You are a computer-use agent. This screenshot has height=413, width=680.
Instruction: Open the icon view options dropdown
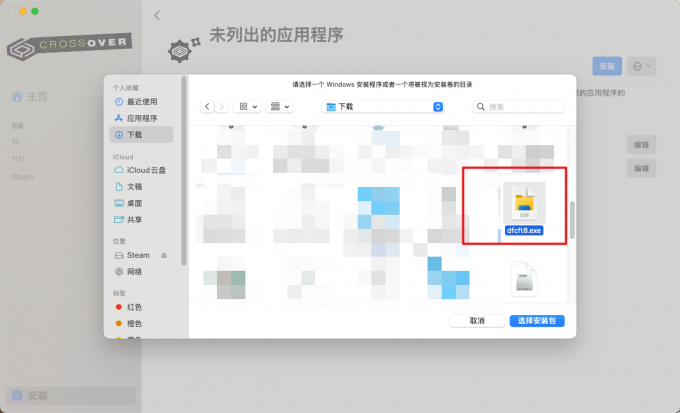pyautogui.click(x=247, y=107)
